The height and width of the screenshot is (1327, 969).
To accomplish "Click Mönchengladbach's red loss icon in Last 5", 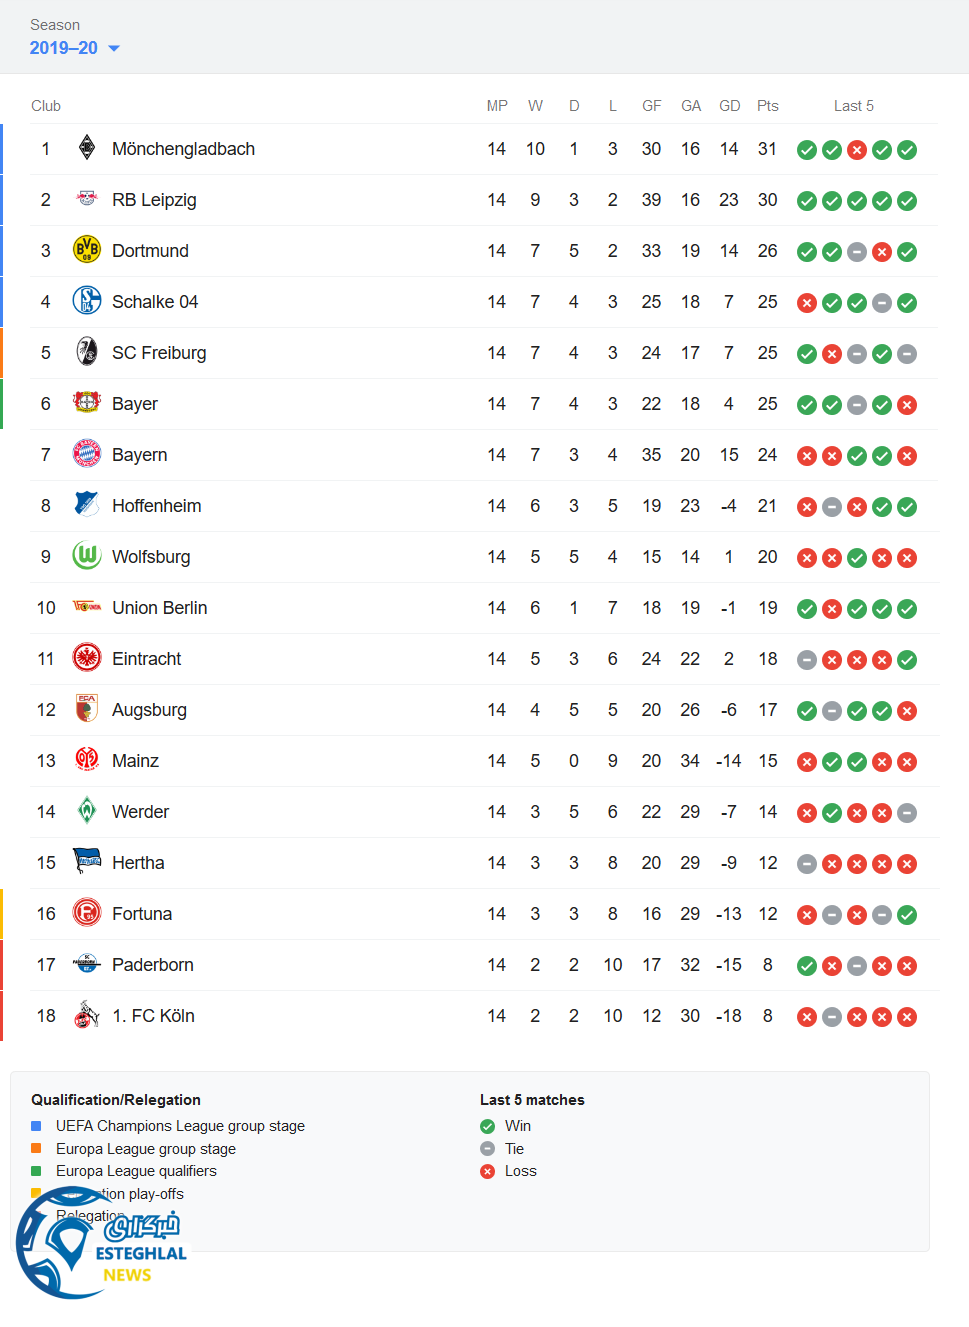I will [857, 150].
